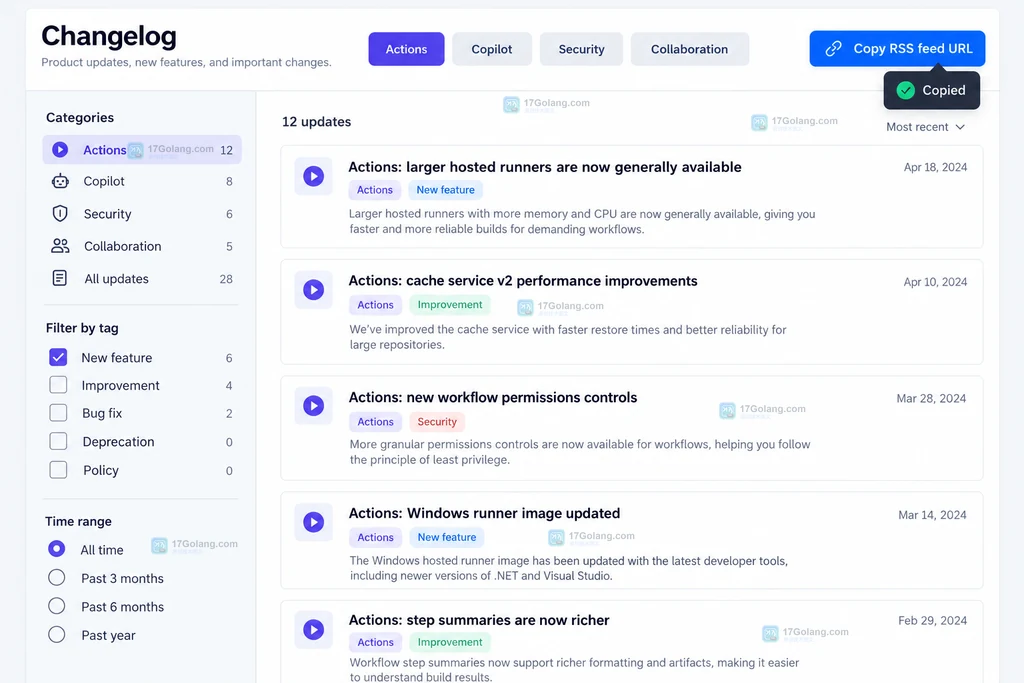Select Copilot category in sidebar
This screenshot has width=1024, height=683.
[142, 182]
